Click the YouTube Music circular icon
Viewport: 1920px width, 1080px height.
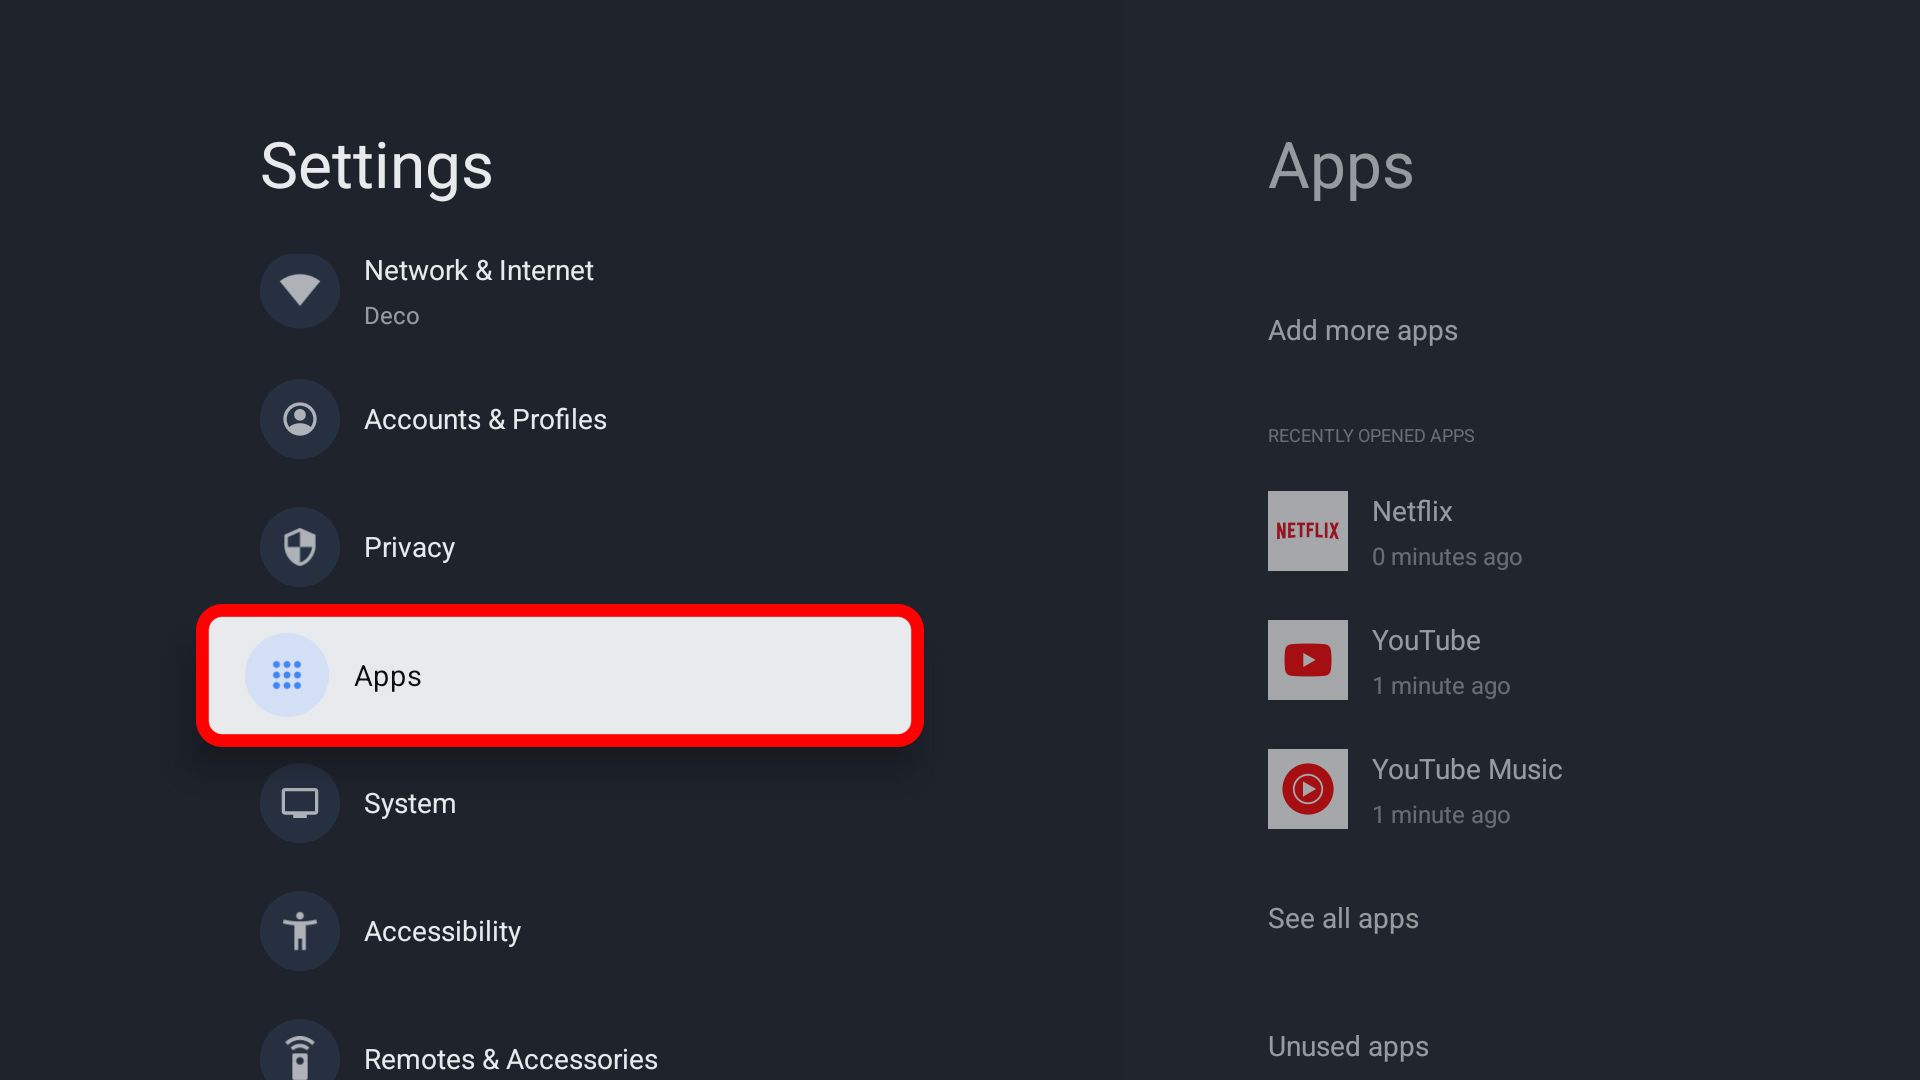(1308, 789)
